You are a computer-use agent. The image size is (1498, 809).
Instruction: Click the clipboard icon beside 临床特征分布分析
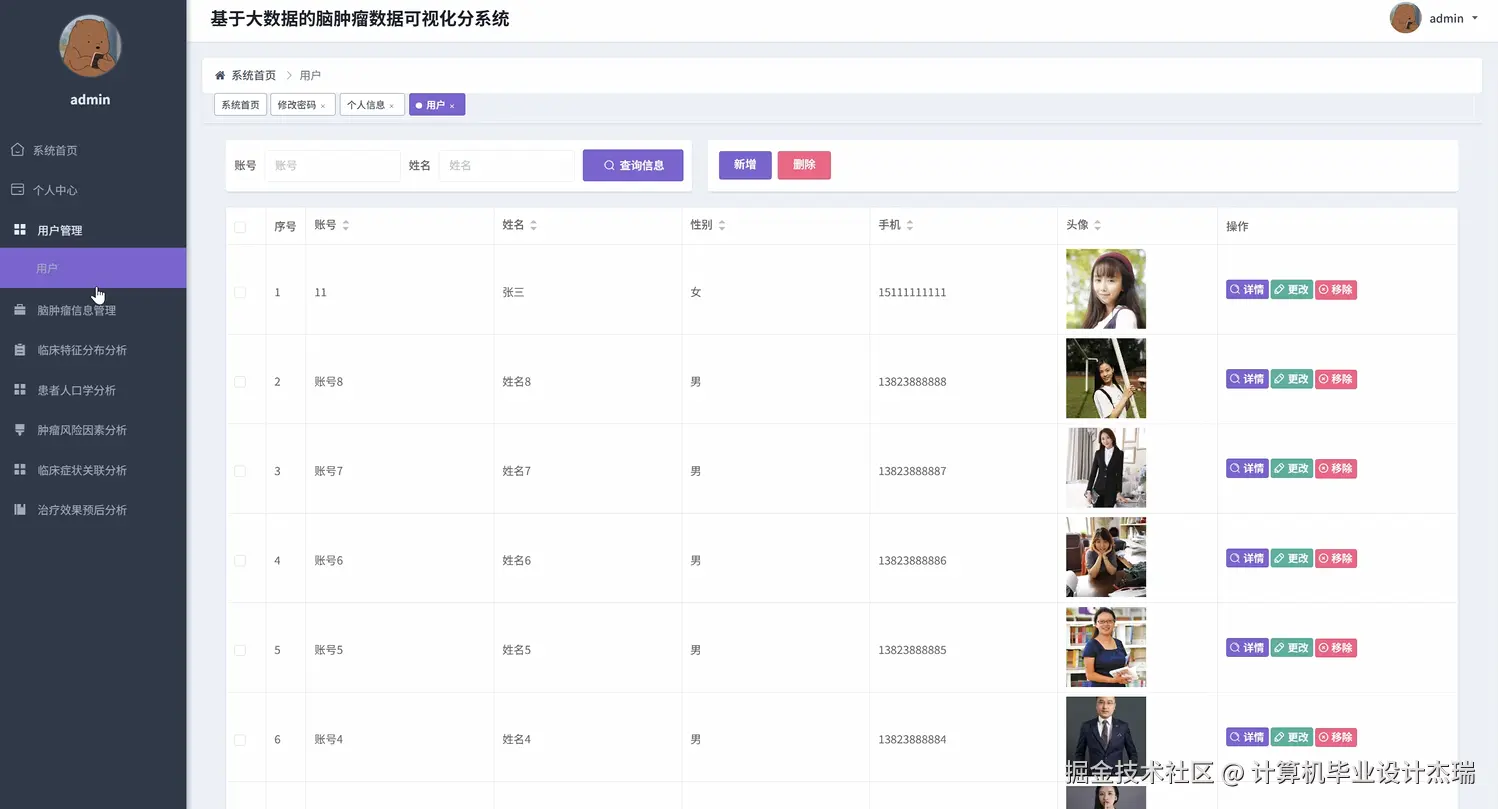[20, 350]
